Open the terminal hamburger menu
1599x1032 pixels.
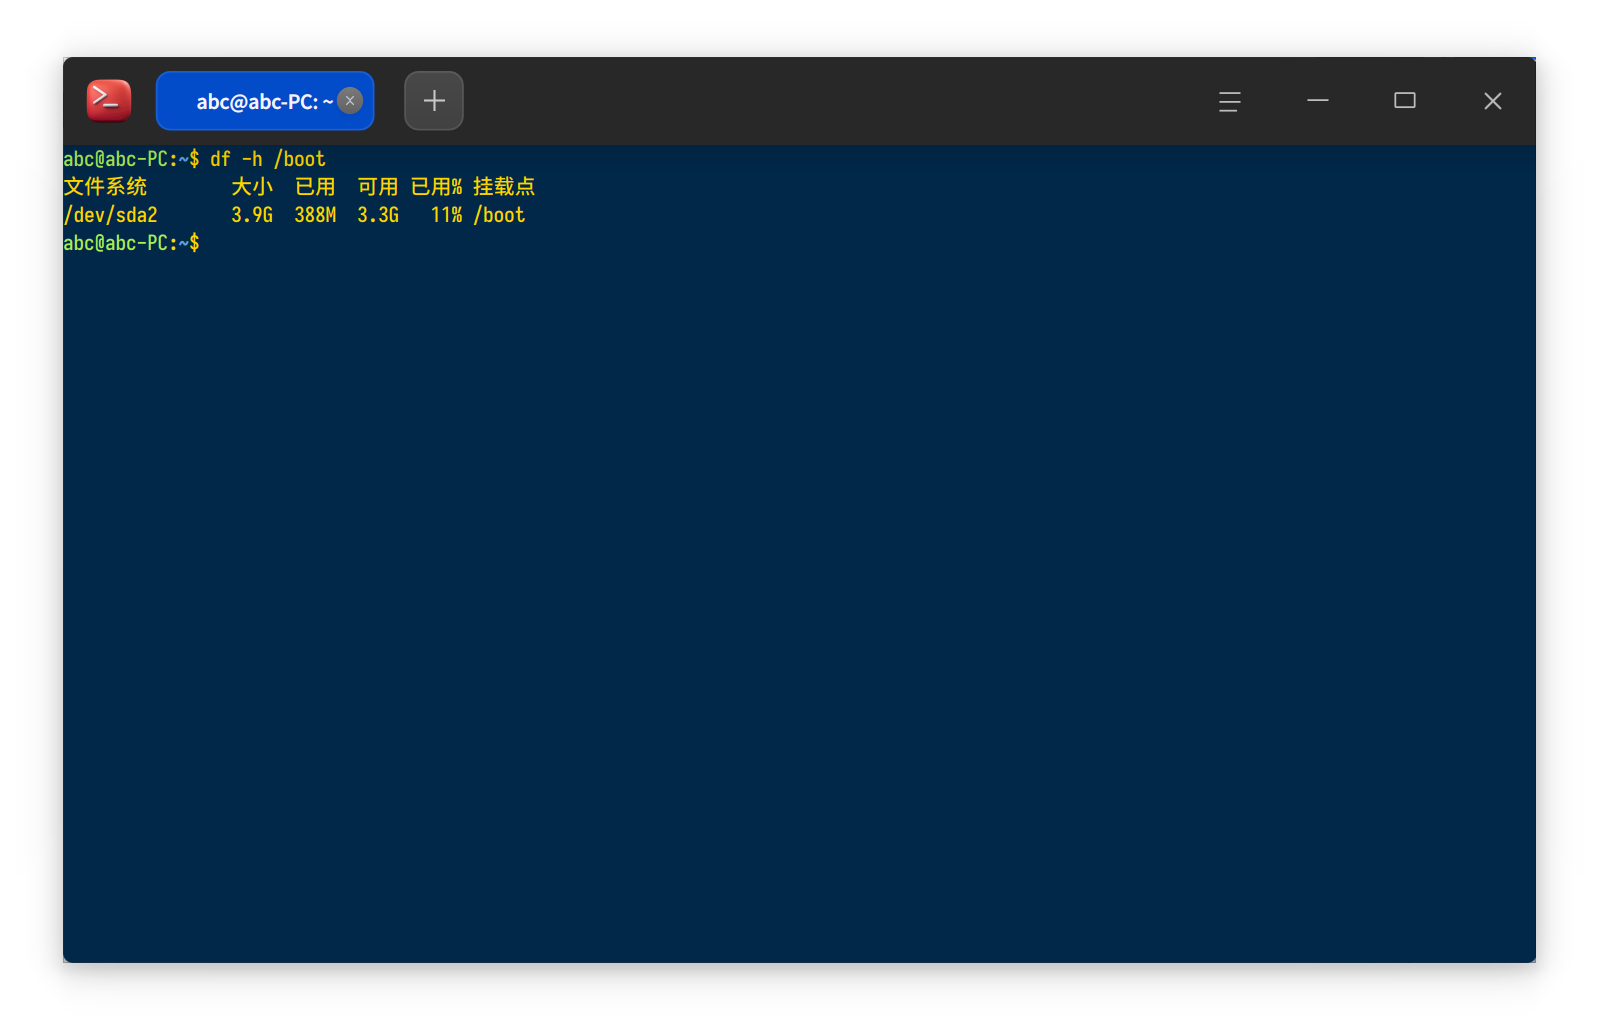[1230, 101]
